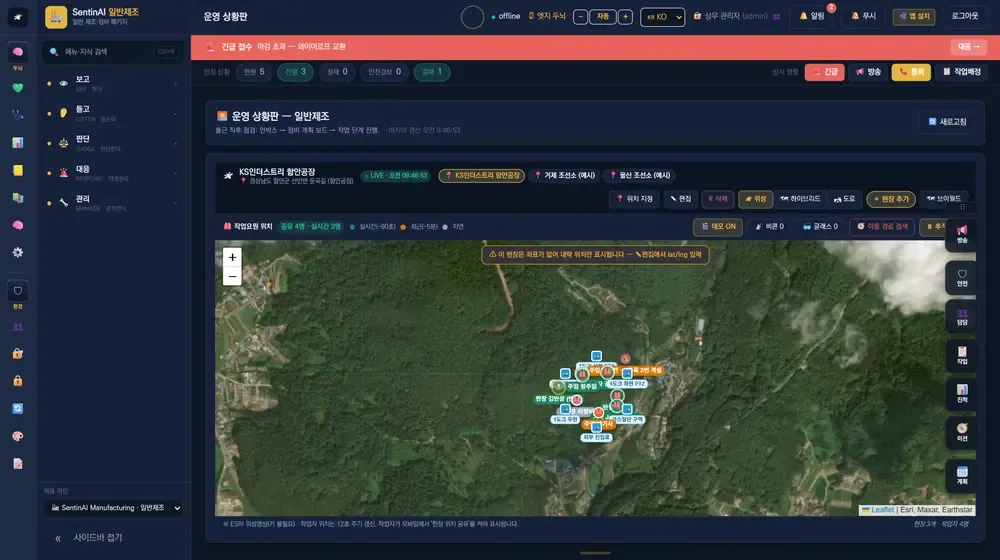Click the green heart icon in the left rail
This screenshot has width=1000, height=560.
coord(17,88)
